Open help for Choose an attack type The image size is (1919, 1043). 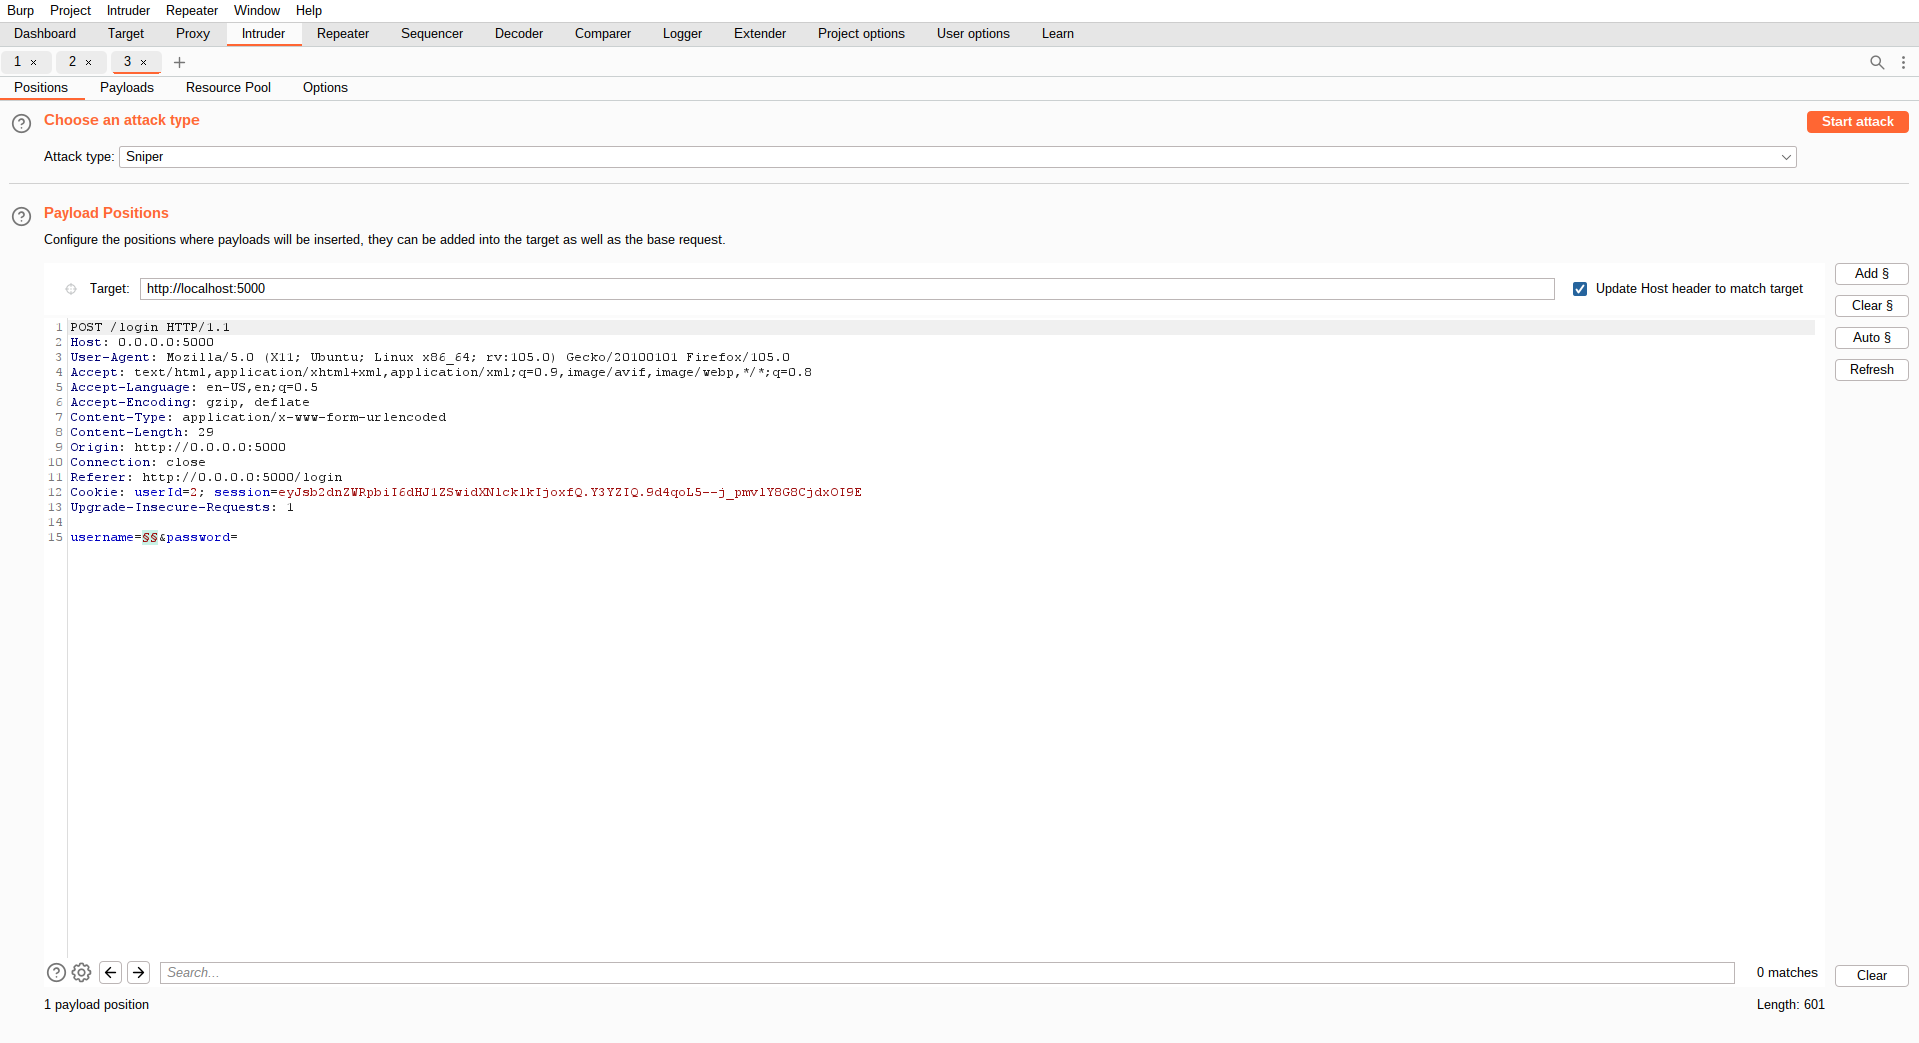(21, 123)
